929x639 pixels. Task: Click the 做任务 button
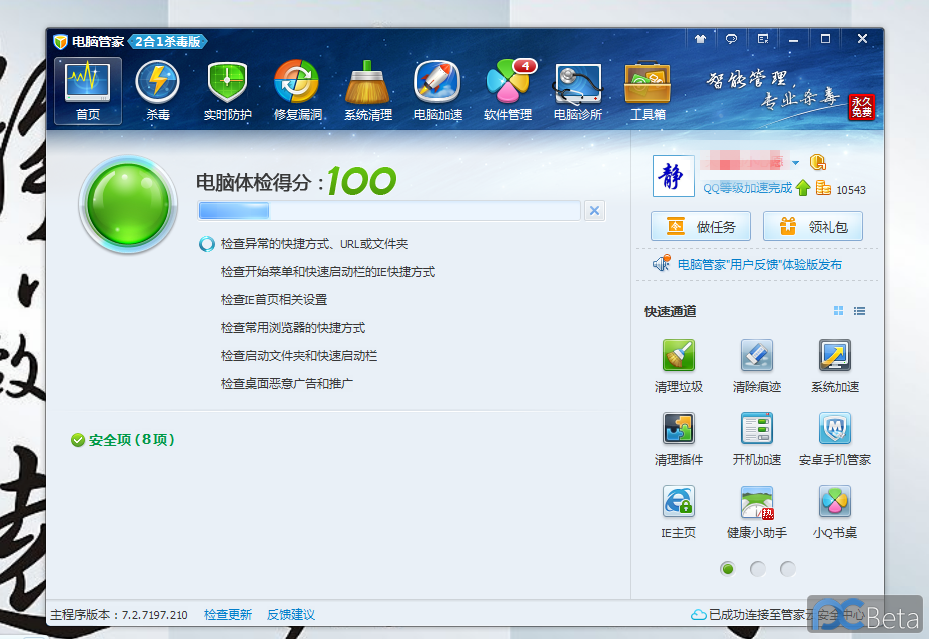701,226
